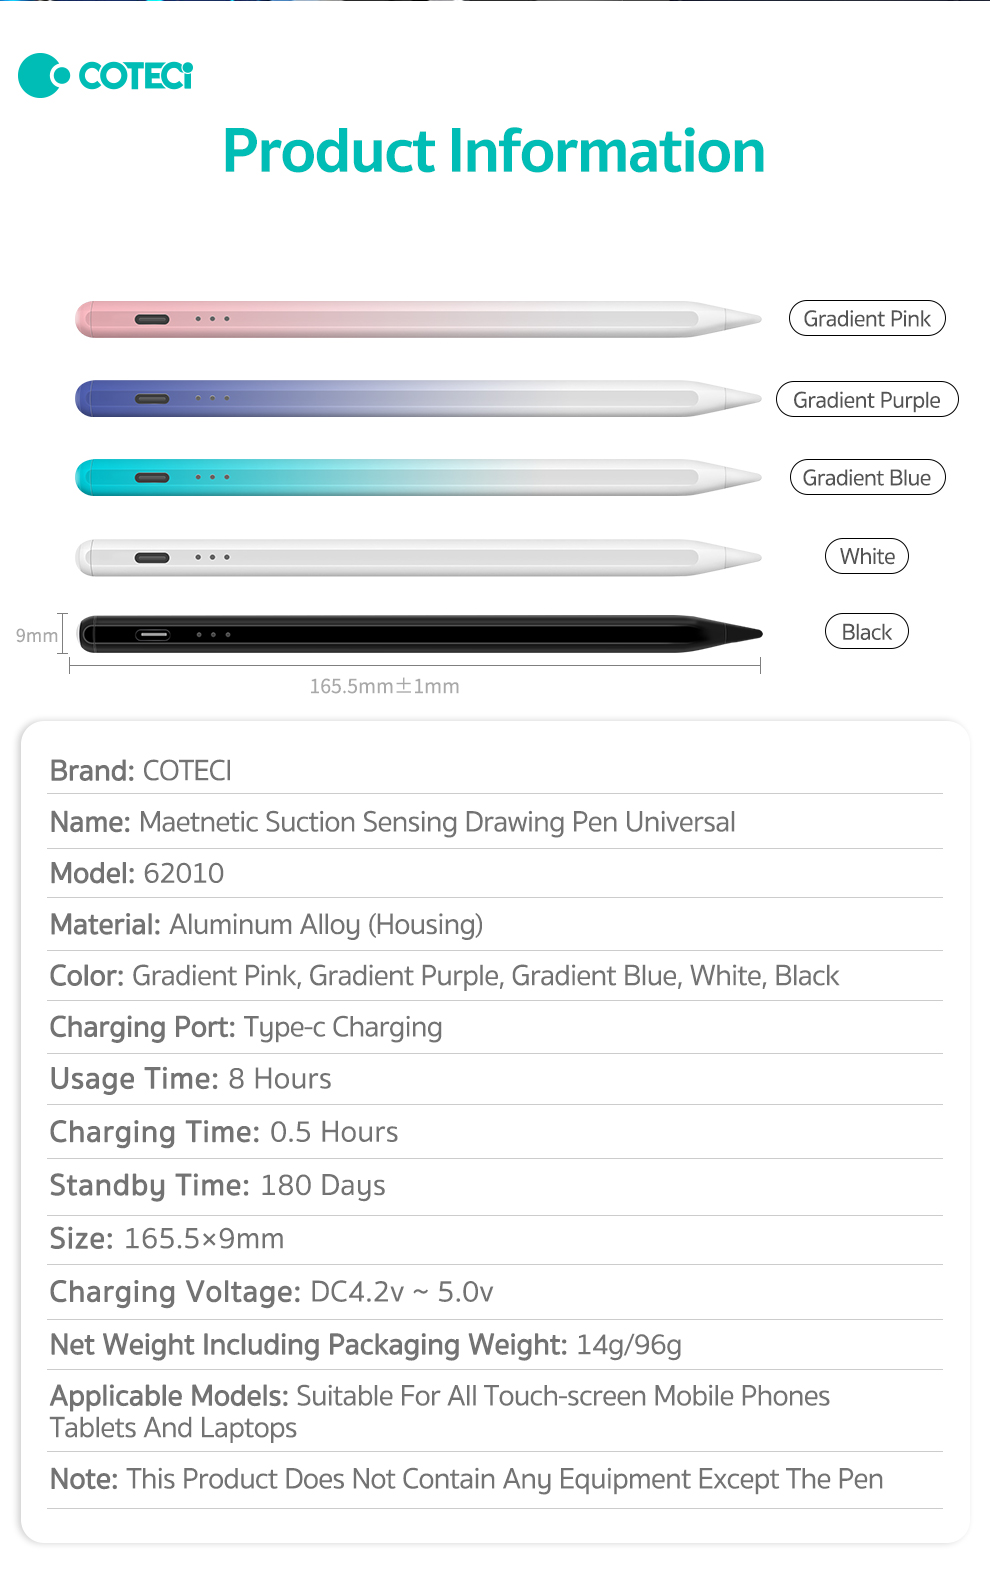Click the Model: 62010 specification row
990x1584 pixels.
click(137, 873)
